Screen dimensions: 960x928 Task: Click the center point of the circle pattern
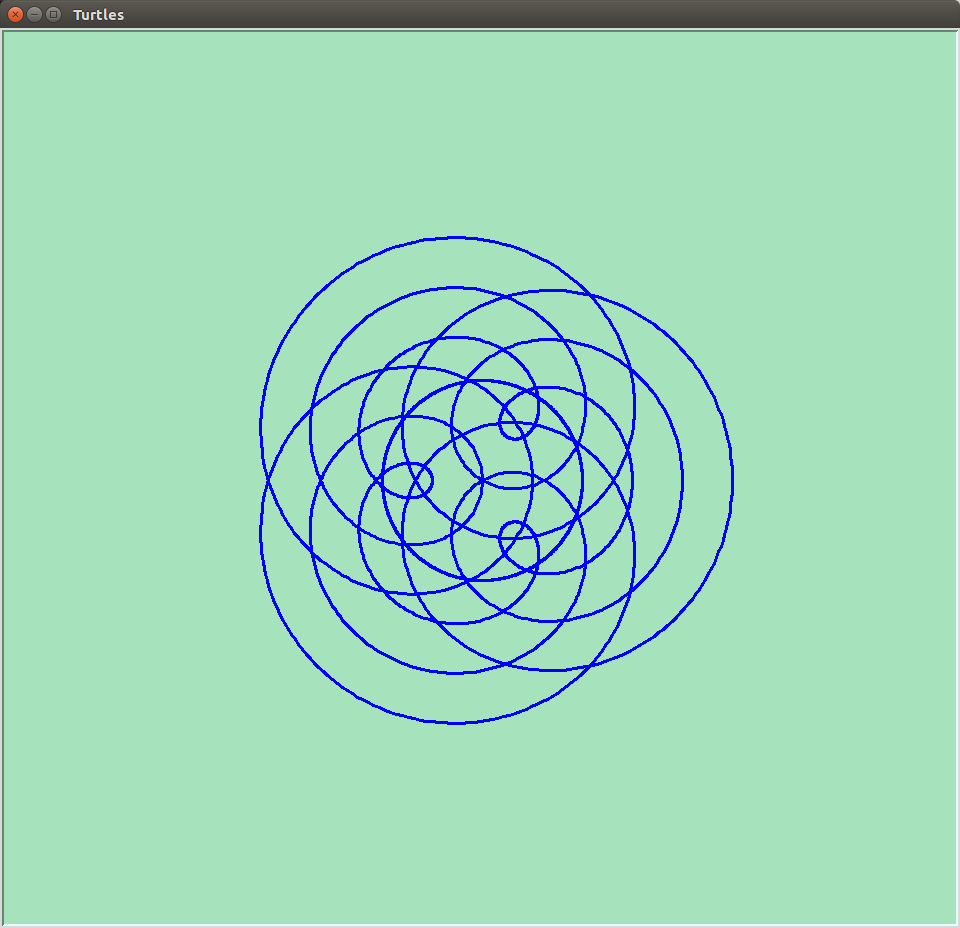(482, 480)
